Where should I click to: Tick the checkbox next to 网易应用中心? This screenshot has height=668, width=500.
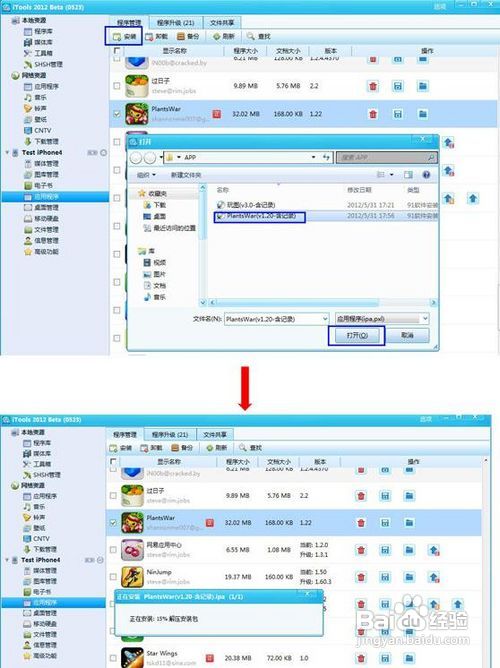(x=113, y=550)
